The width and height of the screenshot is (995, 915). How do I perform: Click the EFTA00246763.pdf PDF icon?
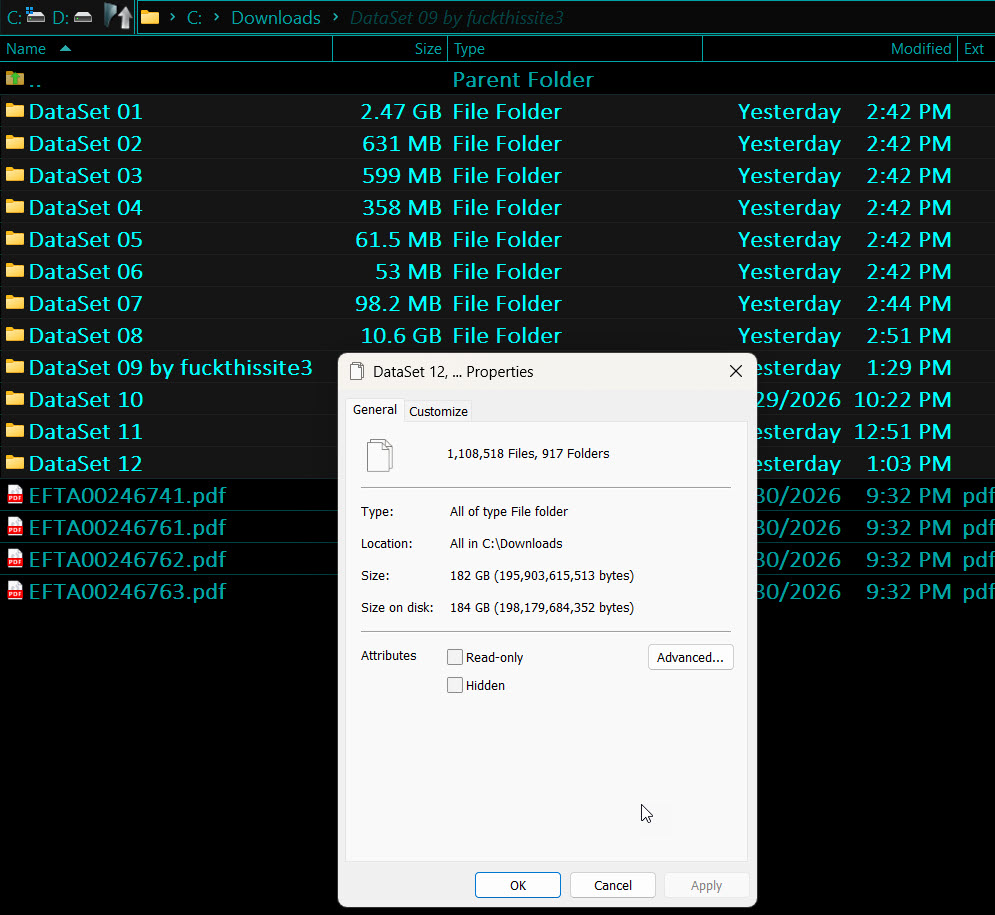tap(15, 591)
